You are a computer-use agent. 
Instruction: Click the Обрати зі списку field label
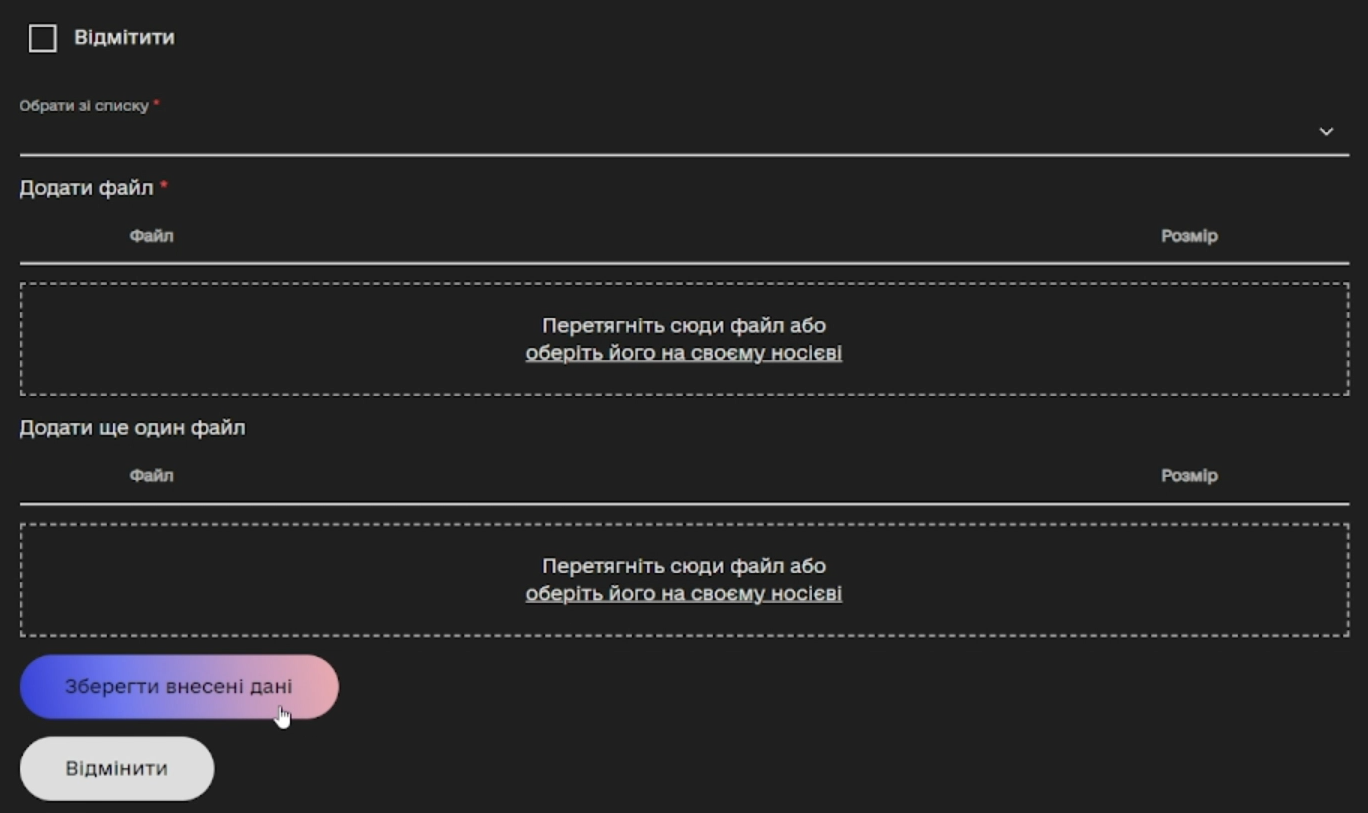click(89, 106)
